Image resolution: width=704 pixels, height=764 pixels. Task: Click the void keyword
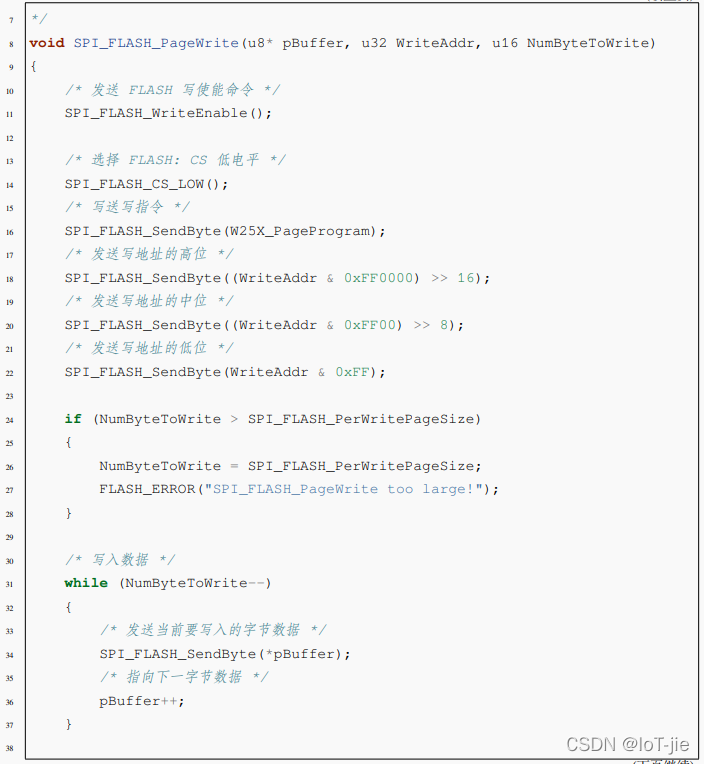click(x=47, y=43)
